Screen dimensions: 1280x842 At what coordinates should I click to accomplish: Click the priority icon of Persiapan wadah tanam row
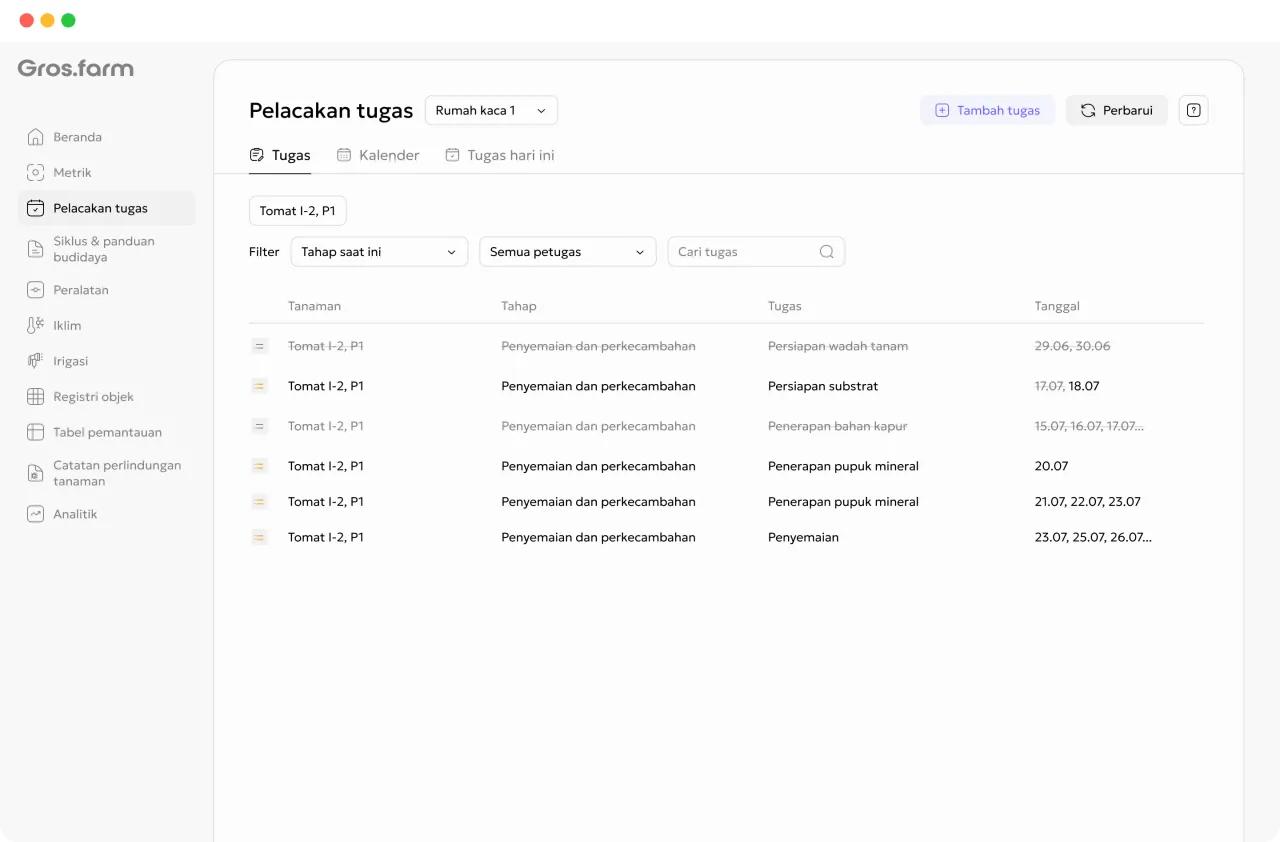pos(259,346)
